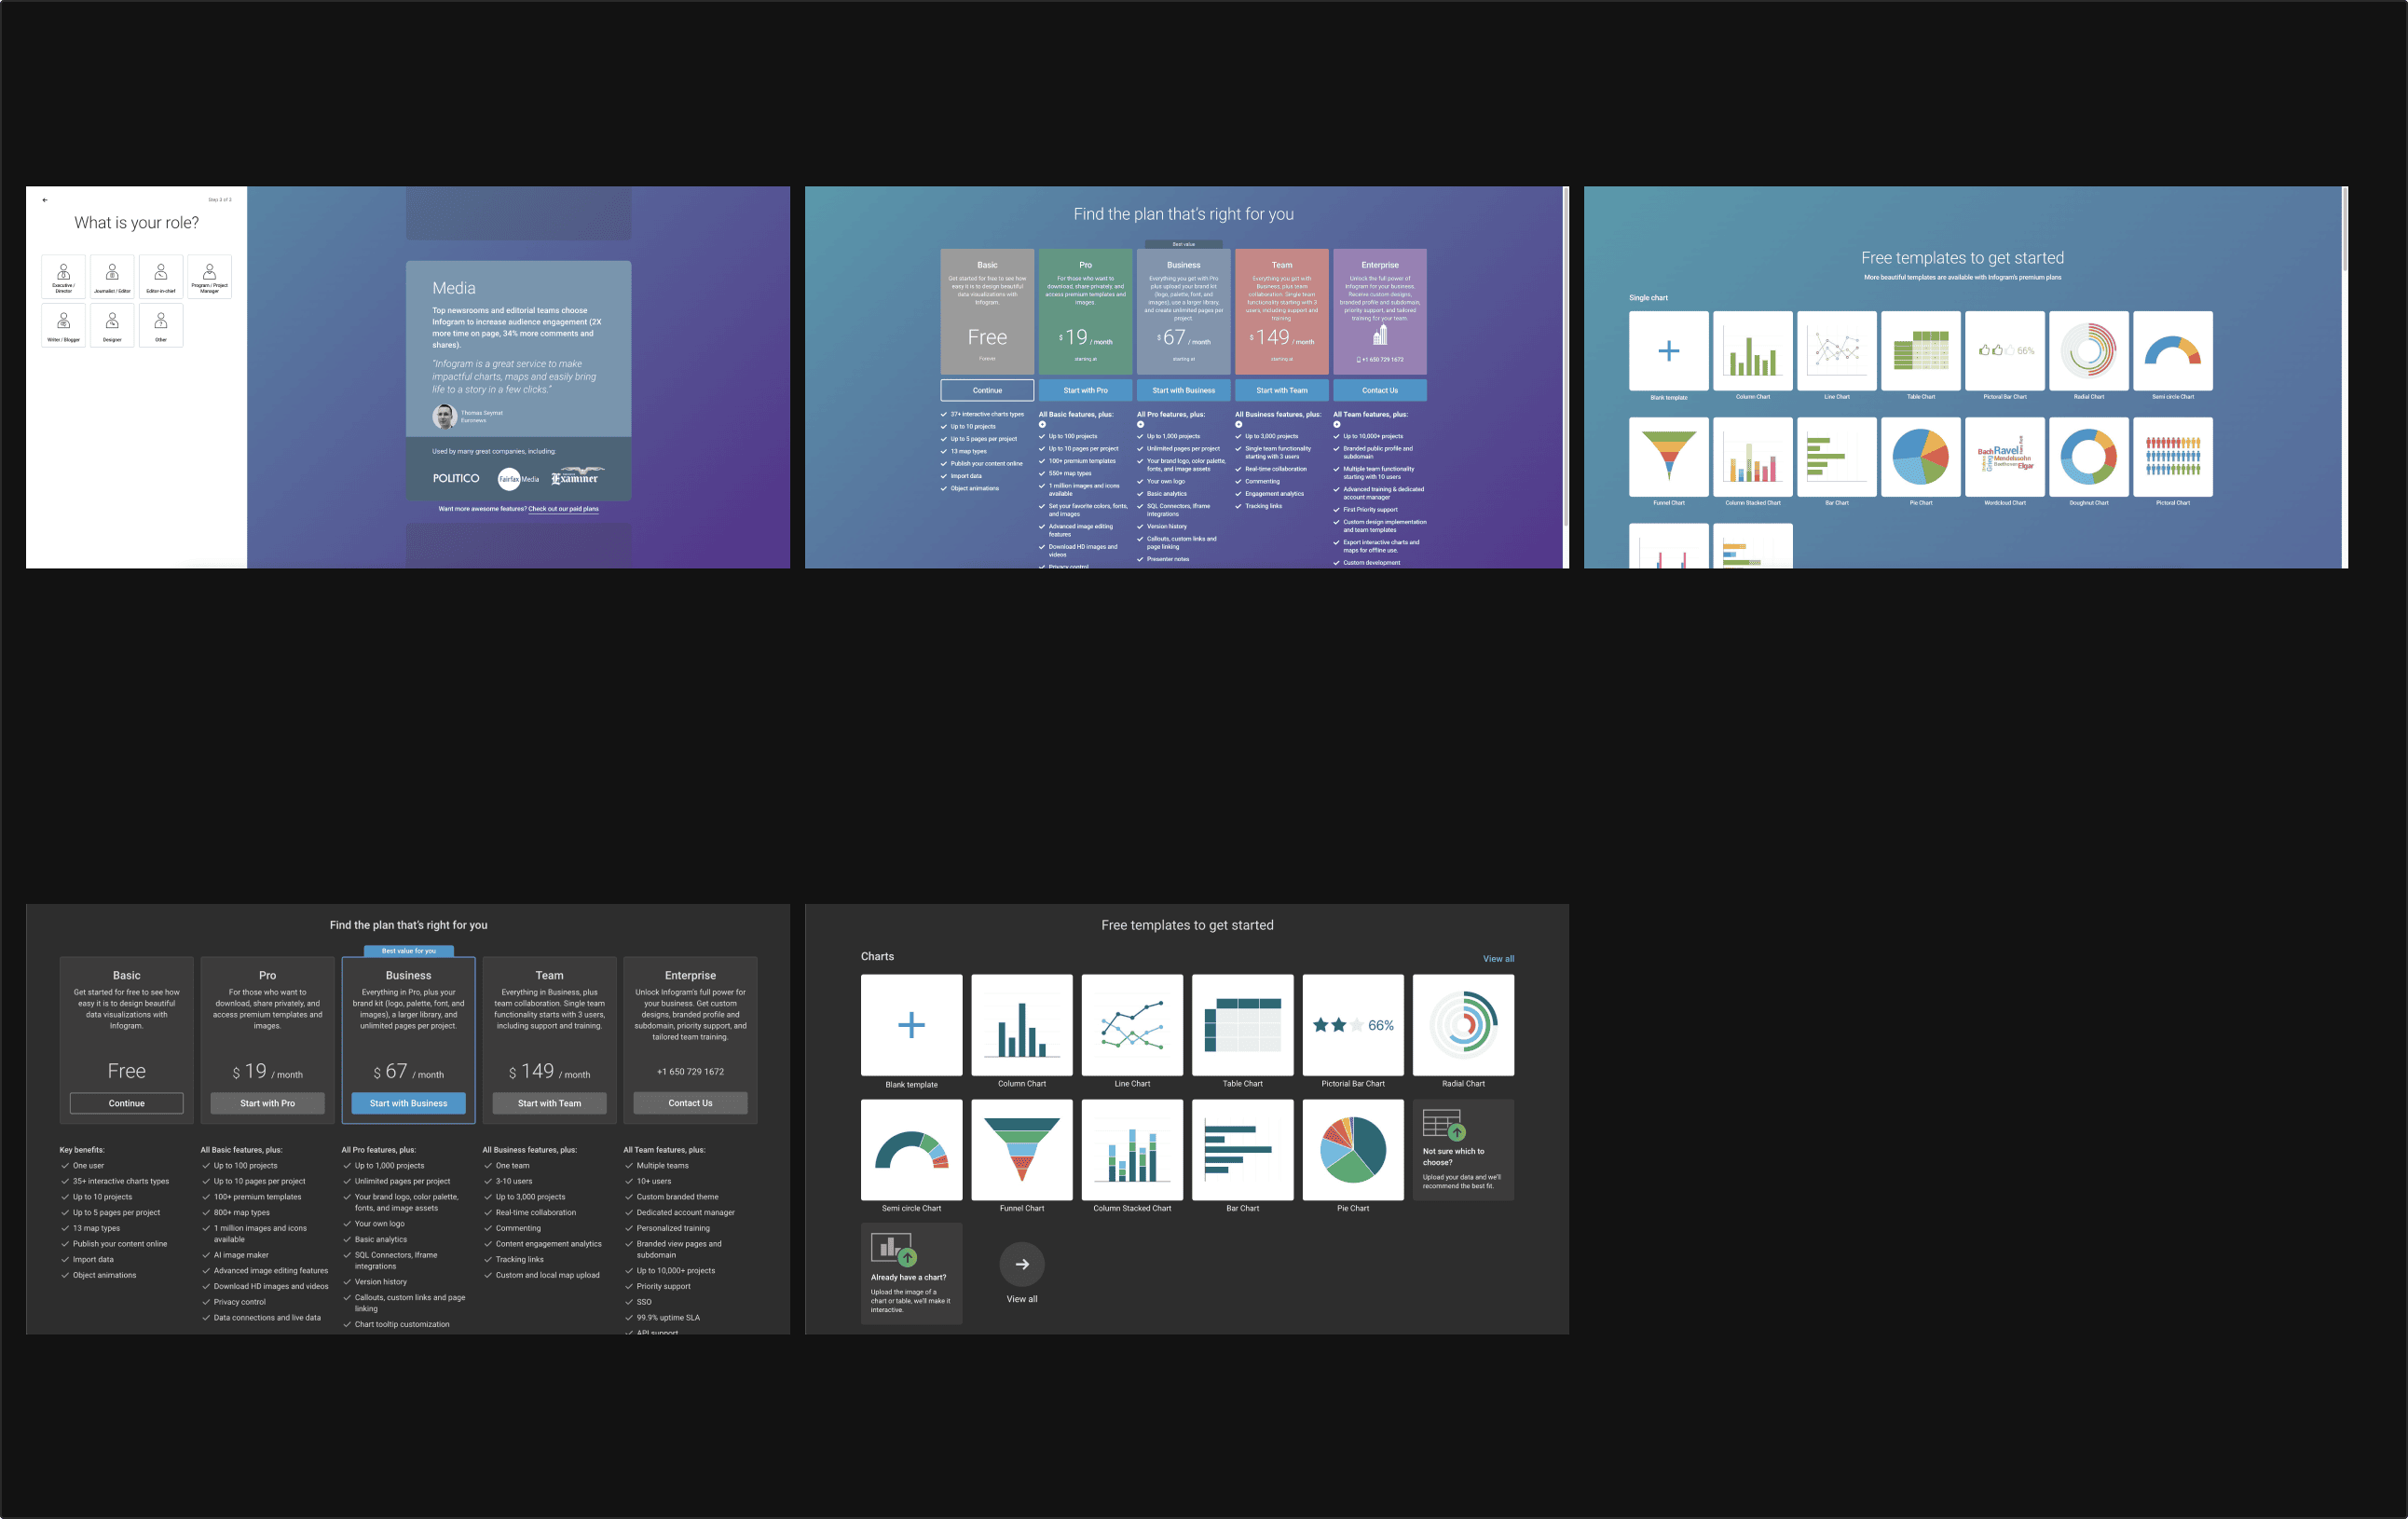Click Start with Business in the gradient pricing panel

pyautogui.click(x=1183, y=390)
